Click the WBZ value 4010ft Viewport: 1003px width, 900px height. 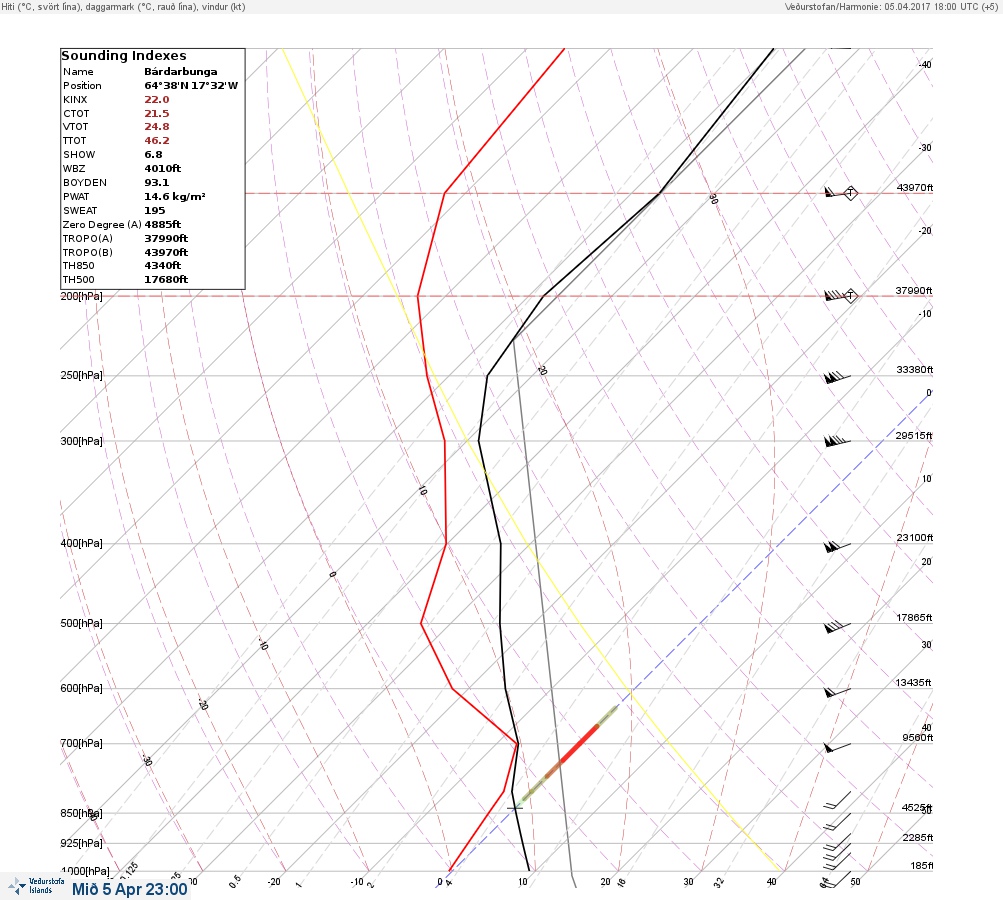[x=162, y=169]
